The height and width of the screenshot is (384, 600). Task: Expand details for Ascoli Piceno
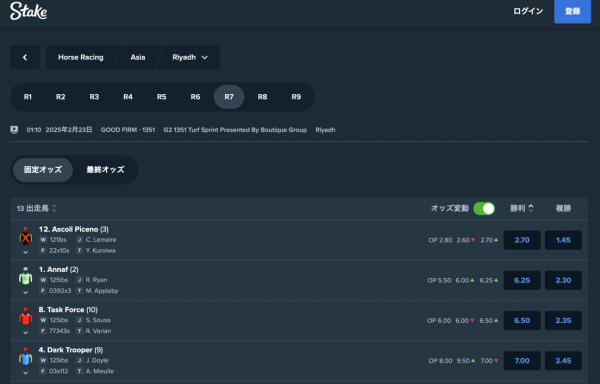(x=26, y=252)
